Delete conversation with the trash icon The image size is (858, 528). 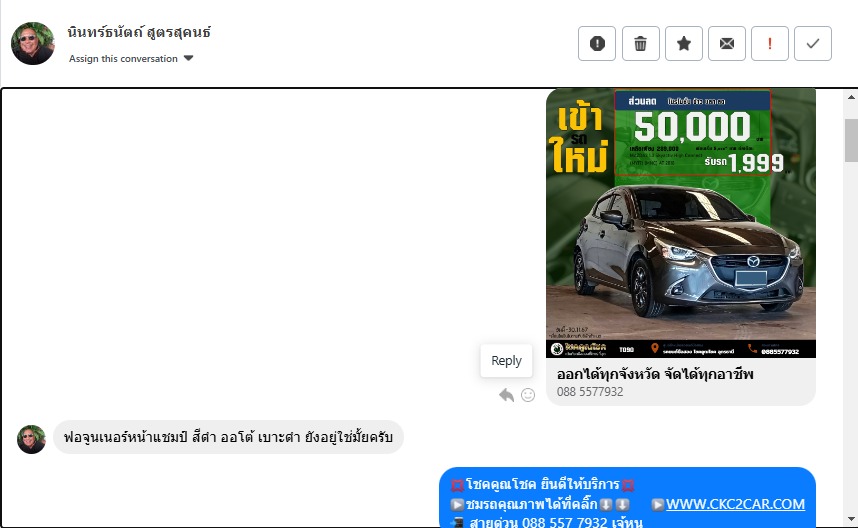640,43
